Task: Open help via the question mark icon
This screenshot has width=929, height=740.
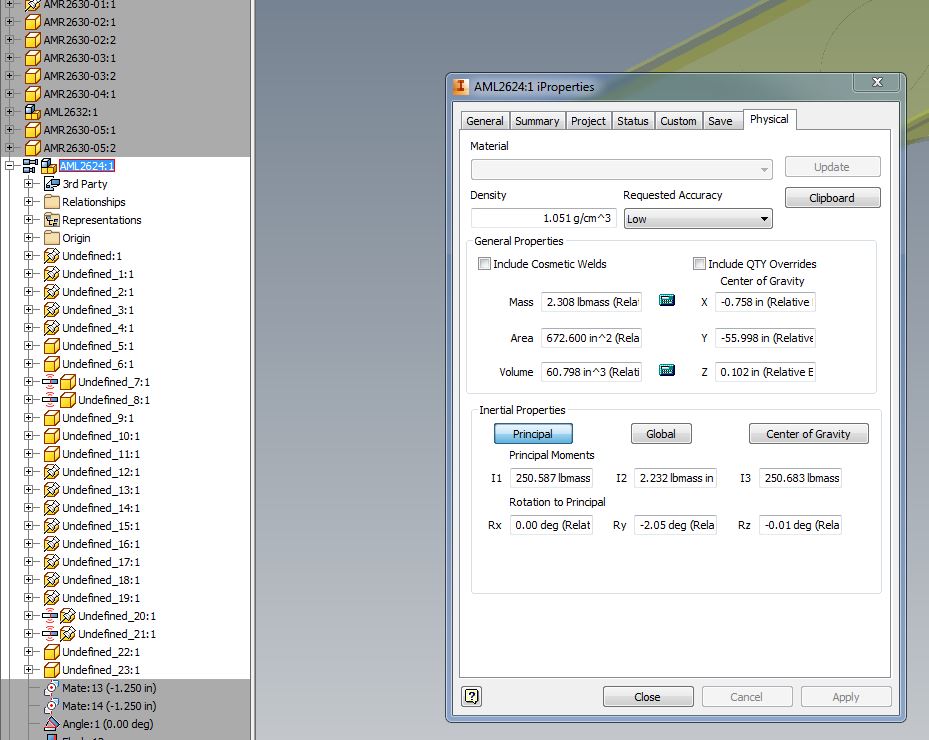Action: (x=470, y=696)
